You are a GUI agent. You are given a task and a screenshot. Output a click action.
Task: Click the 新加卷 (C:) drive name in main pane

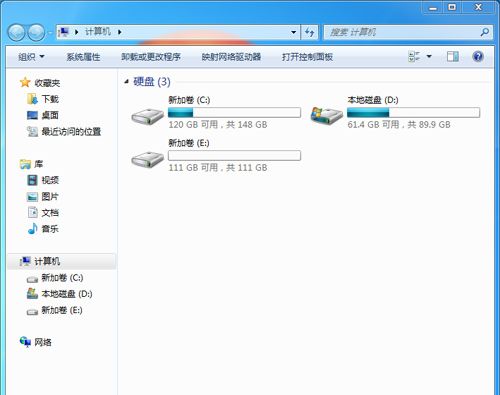tap(189, 100)
